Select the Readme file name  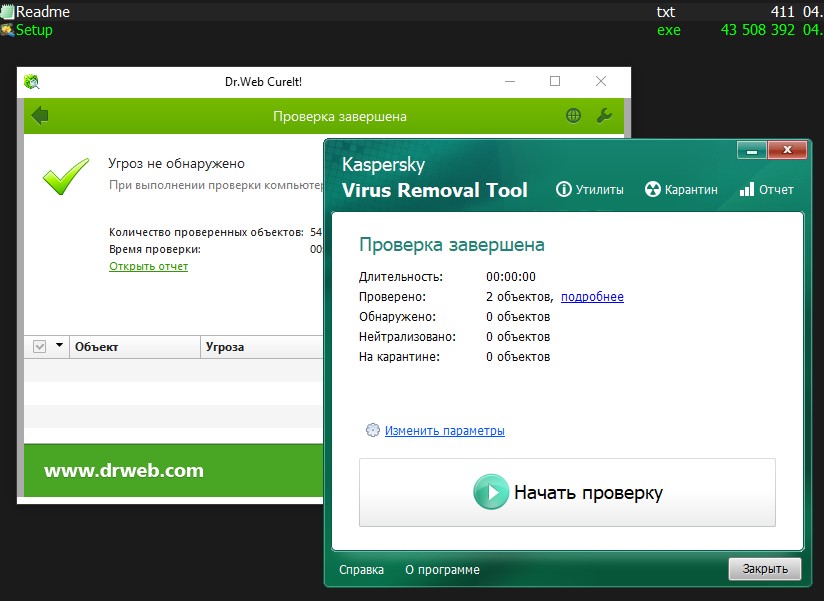43,12
